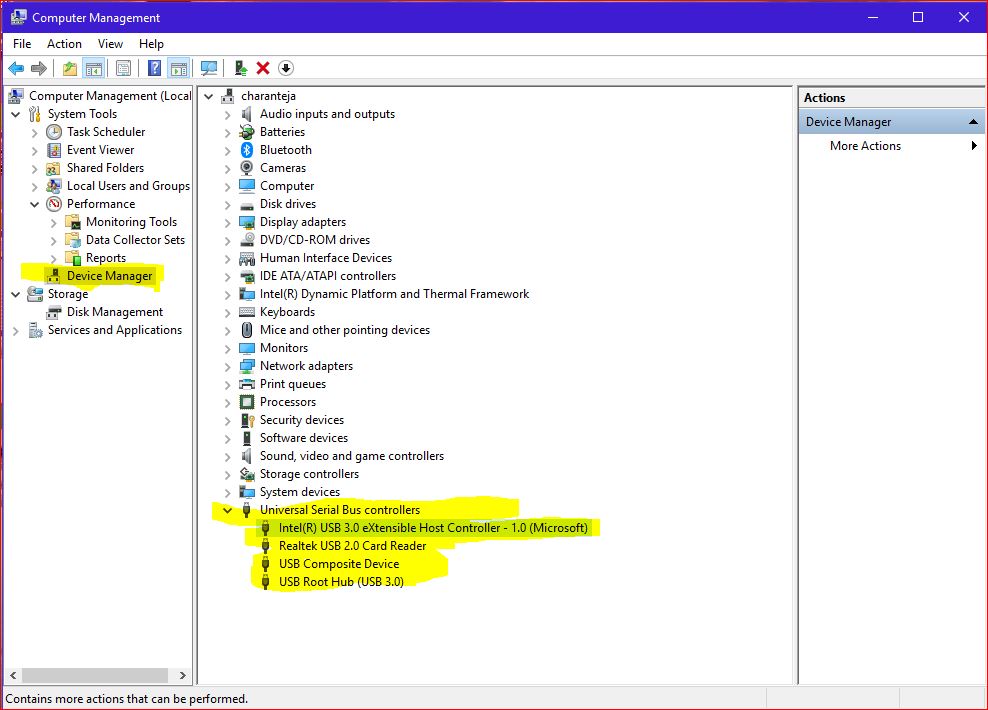Image resolution: width=988 pixels, height=710 pixels.
Task: Expand the Network adapters node
Action: (227, 366)
